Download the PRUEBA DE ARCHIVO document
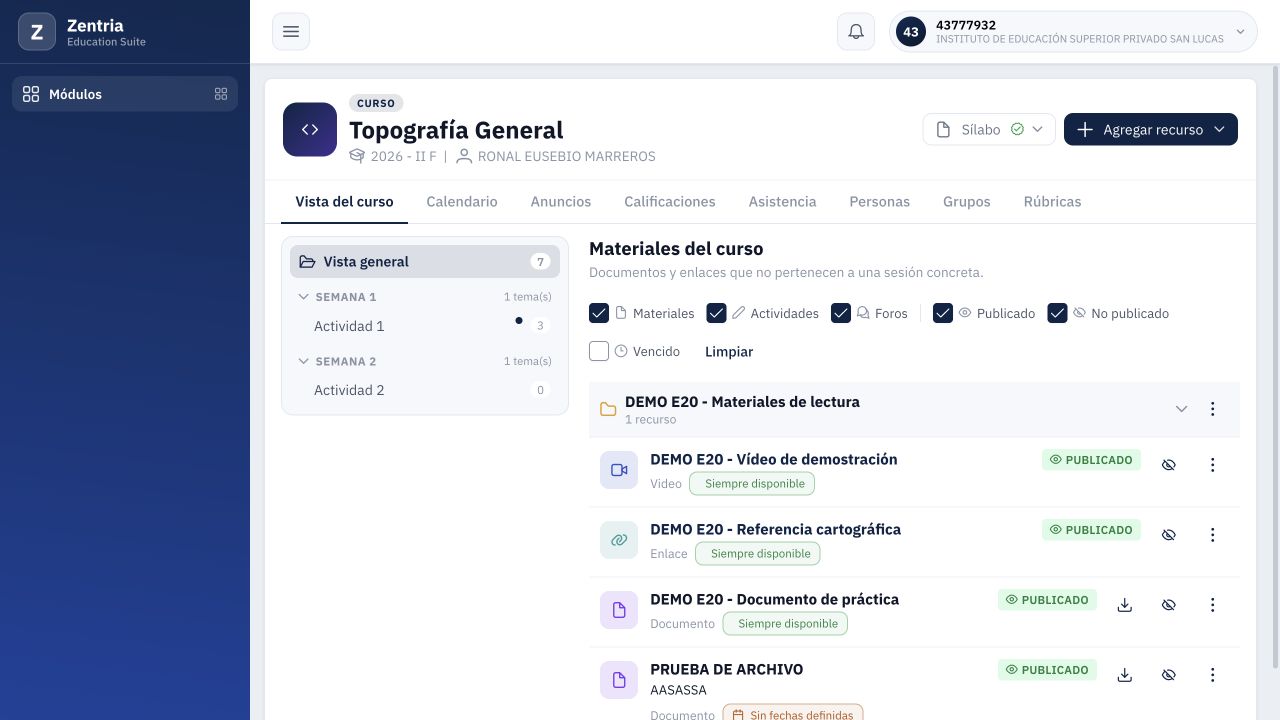 [1125, 675]
